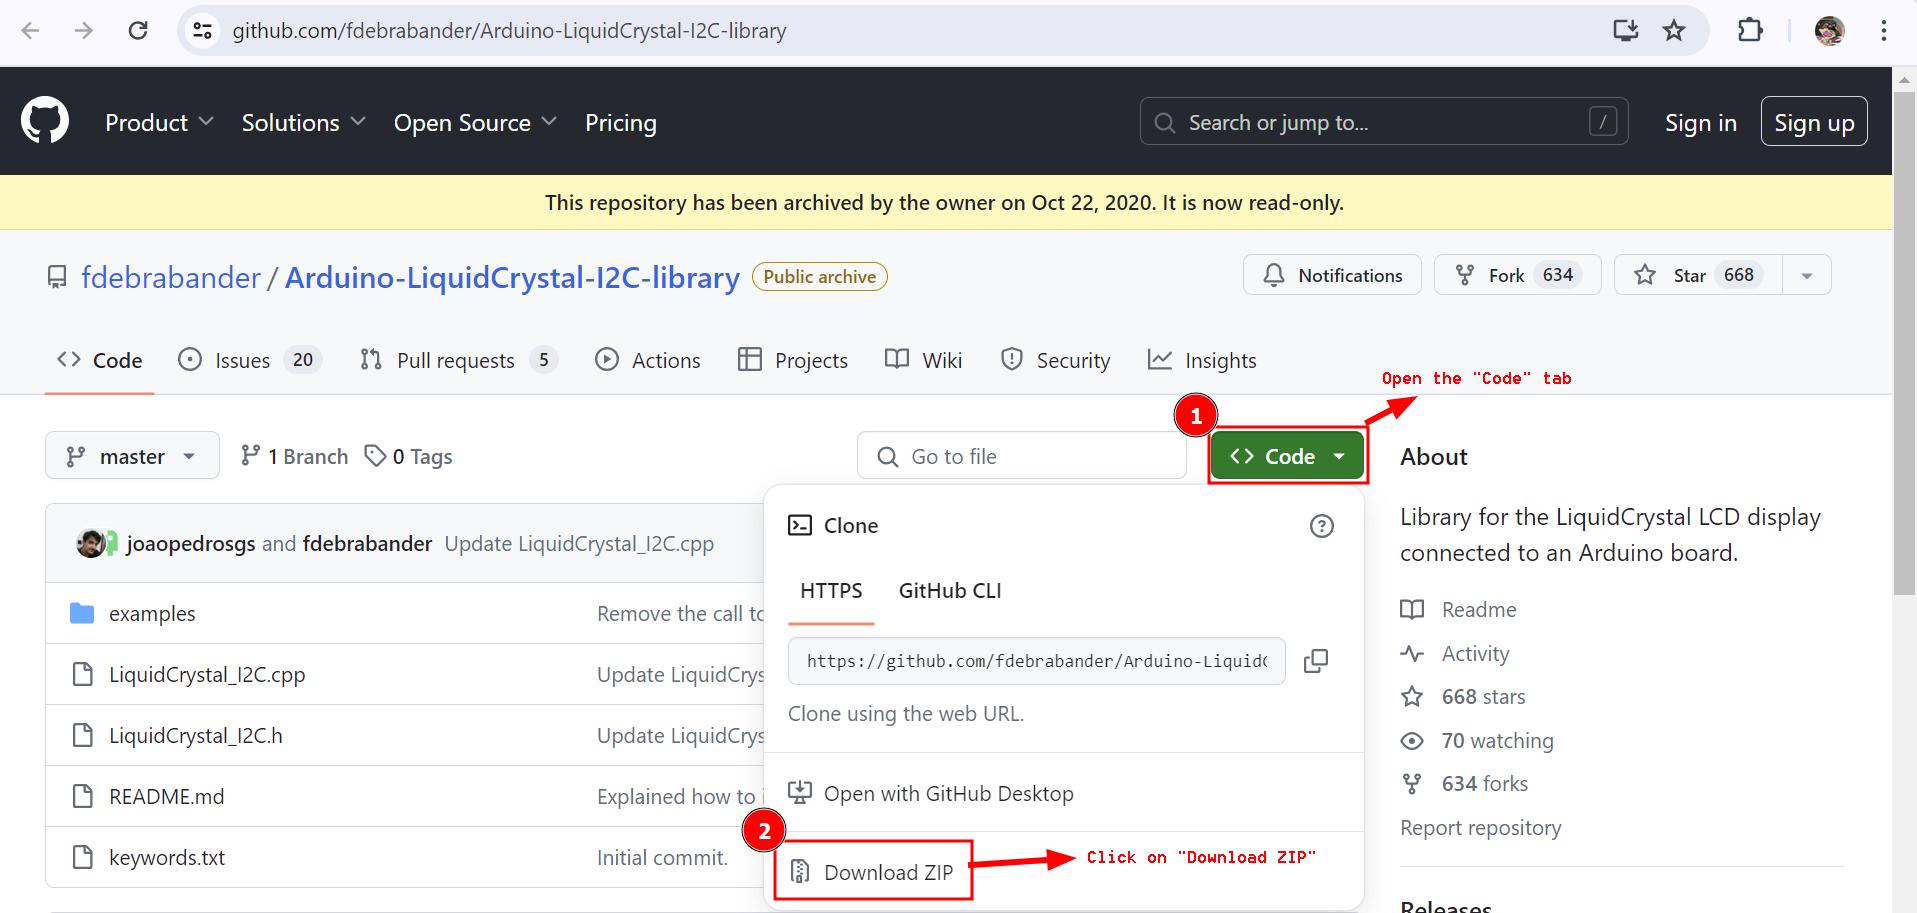The width and height of the screenshot is (1917, 913).
Task: Open joaopedrosgs contributor link
Action: tap(191, 543)
